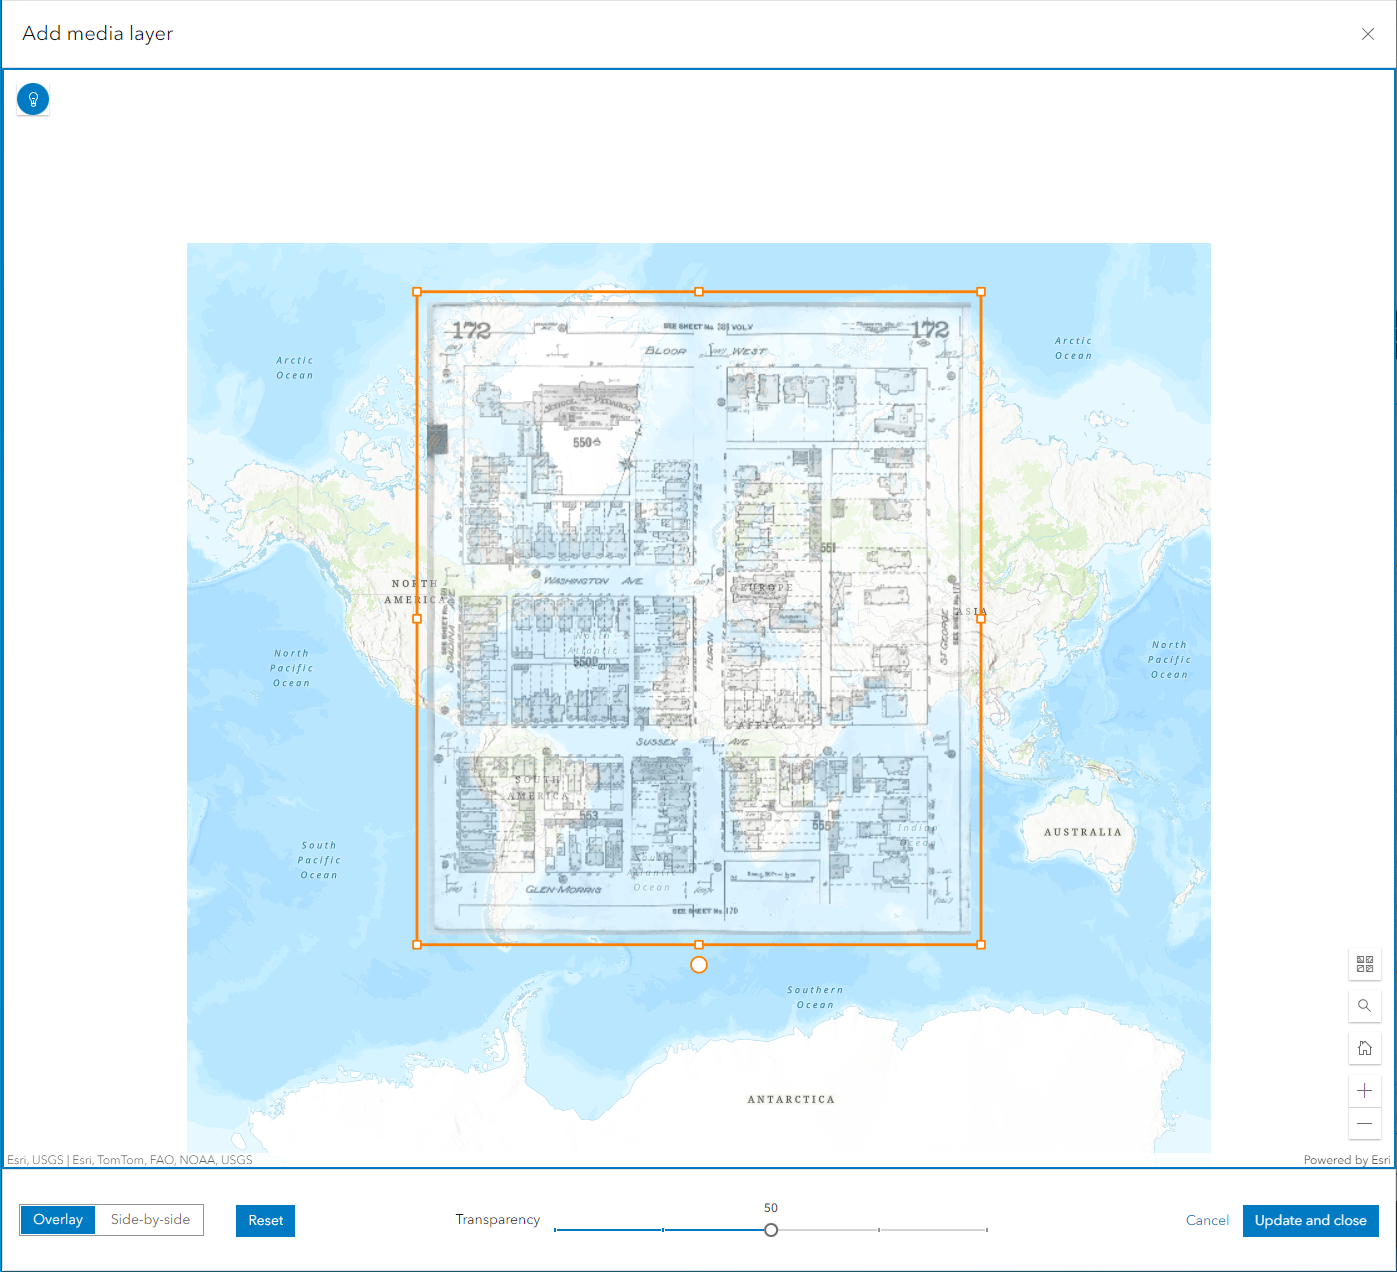Click the South Pacific Ocean label

(319, 860)
